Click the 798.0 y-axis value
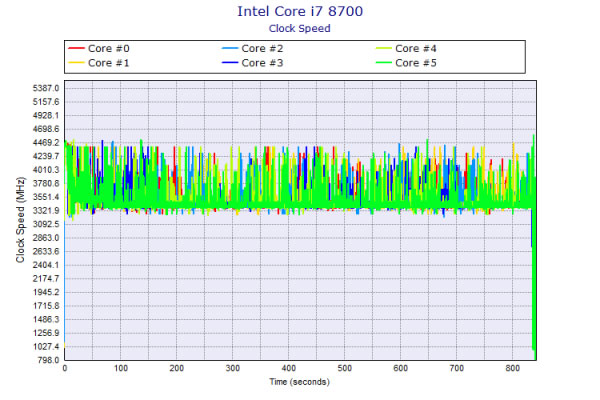Image resolution: width=600 pixels, height=400 pixels. (48, 360)
